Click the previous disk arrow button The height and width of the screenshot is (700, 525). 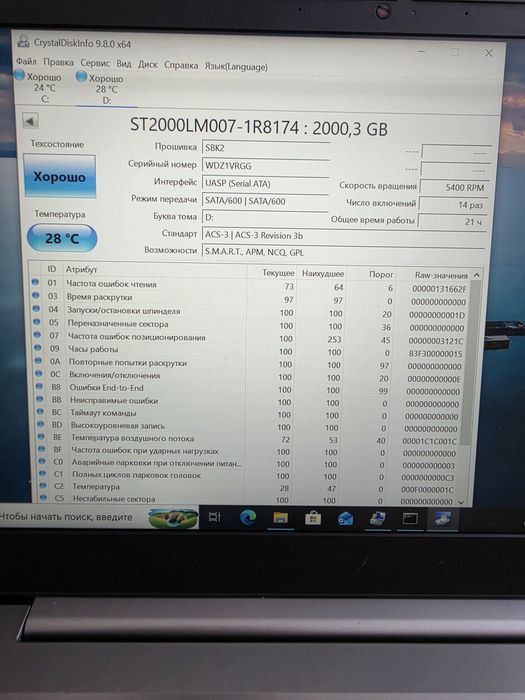[30, 121]
